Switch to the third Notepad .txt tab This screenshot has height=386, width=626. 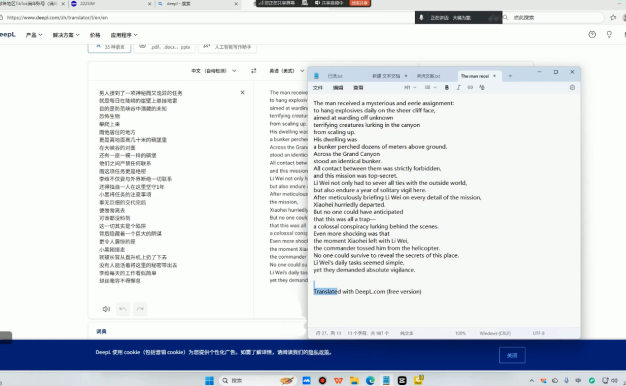pyautogui.click(x=428, y=76)
